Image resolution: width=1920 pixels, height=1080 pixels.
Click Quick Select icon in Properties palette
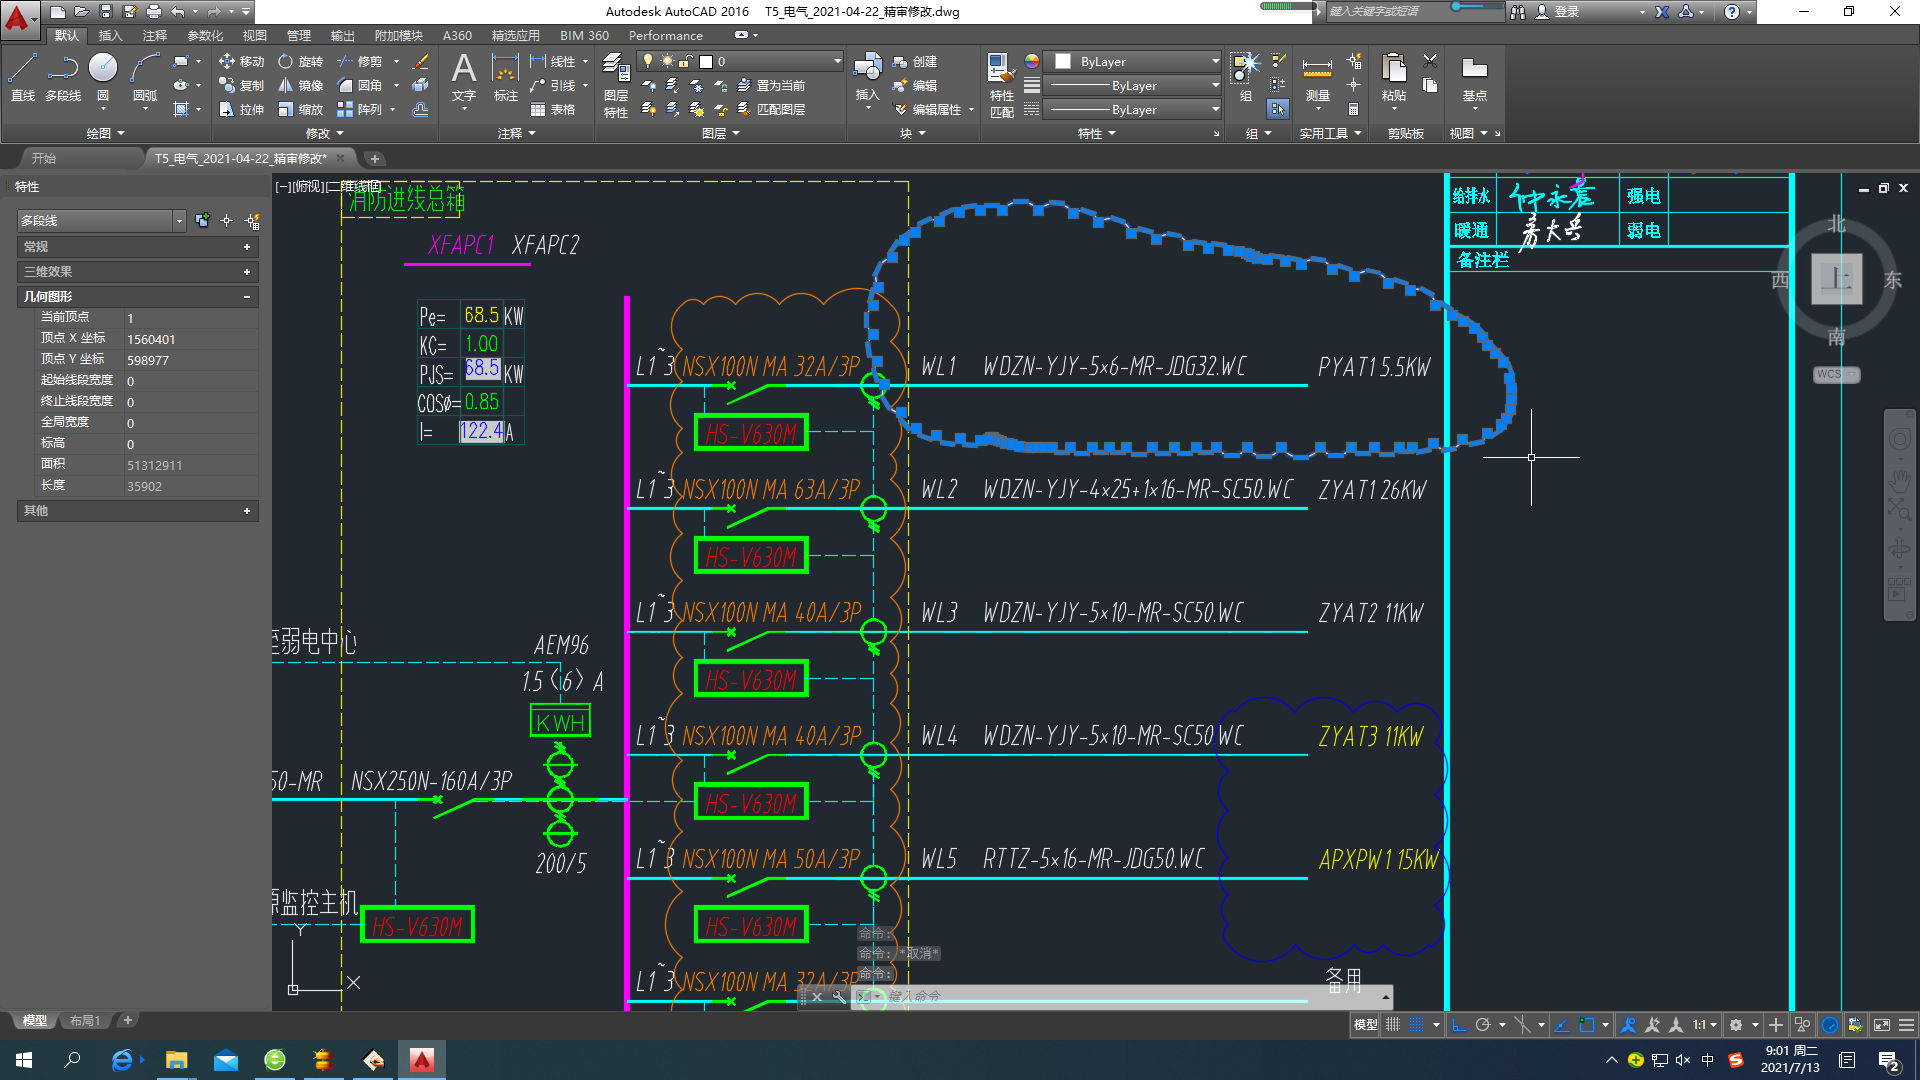coord(252,220)
